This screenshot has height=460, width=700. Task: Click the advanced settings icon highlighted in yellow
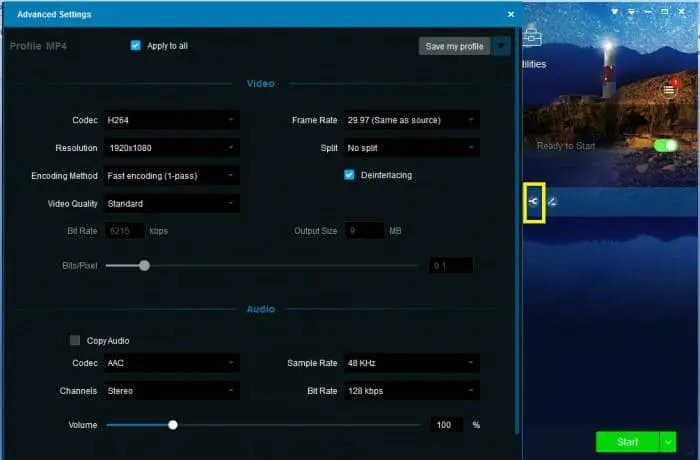click(533, 202)
